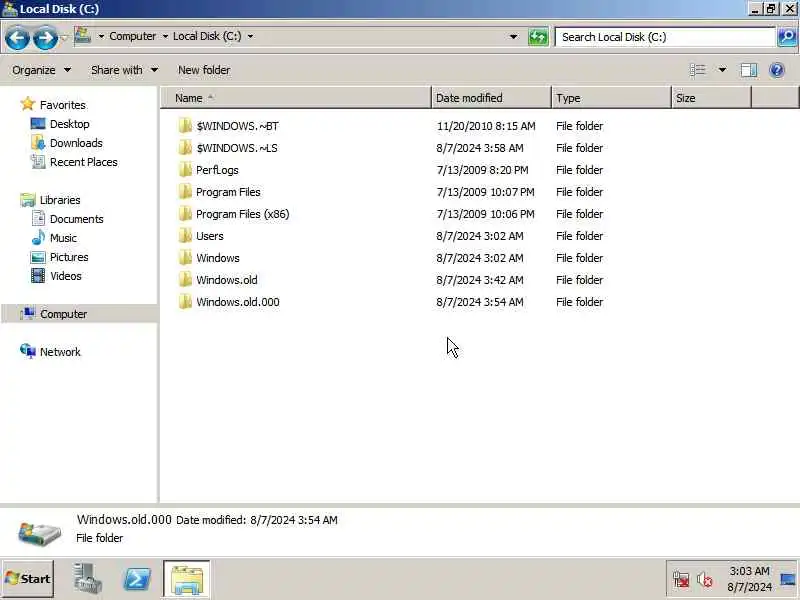Click date 8/7/2024 3:42 AM
This screenshot has height=600, width=800.
click(x=480, y=280)
